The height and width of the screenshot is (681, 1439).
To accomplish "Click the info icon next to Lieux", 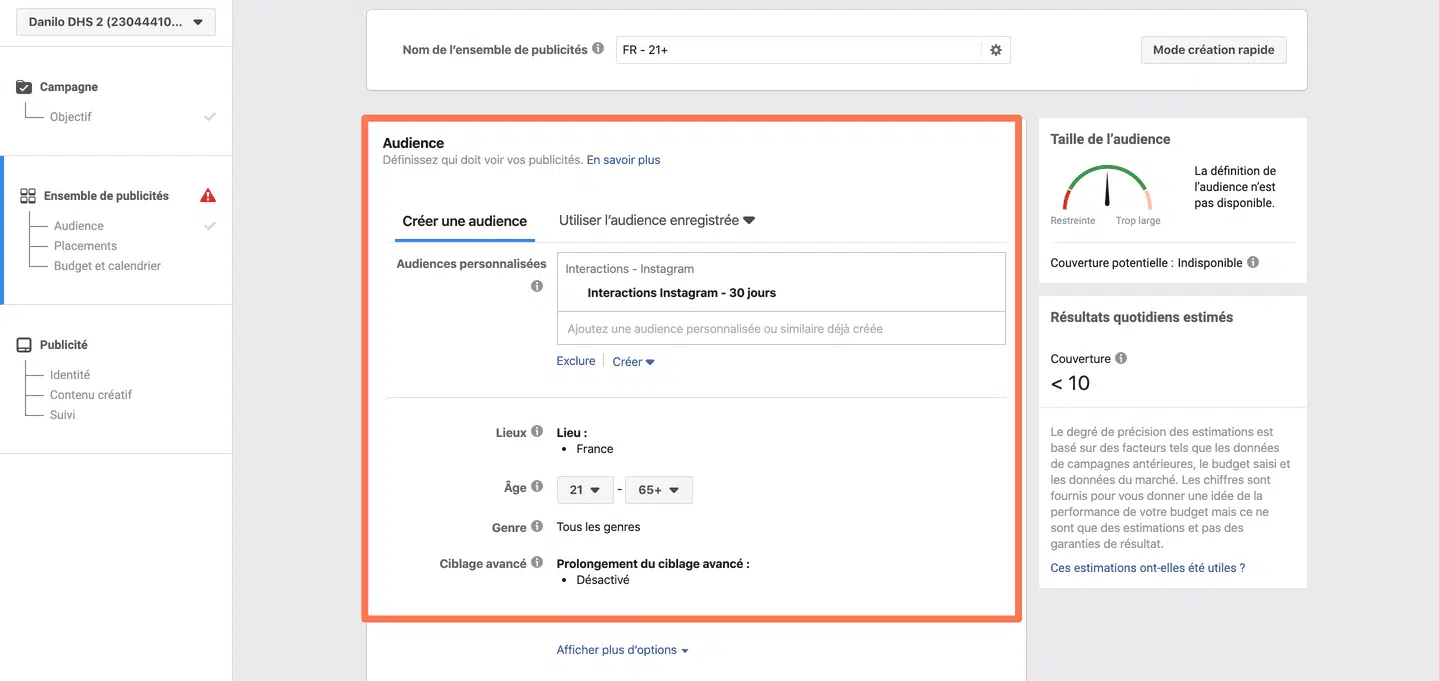I will click(x=537, y=432).
